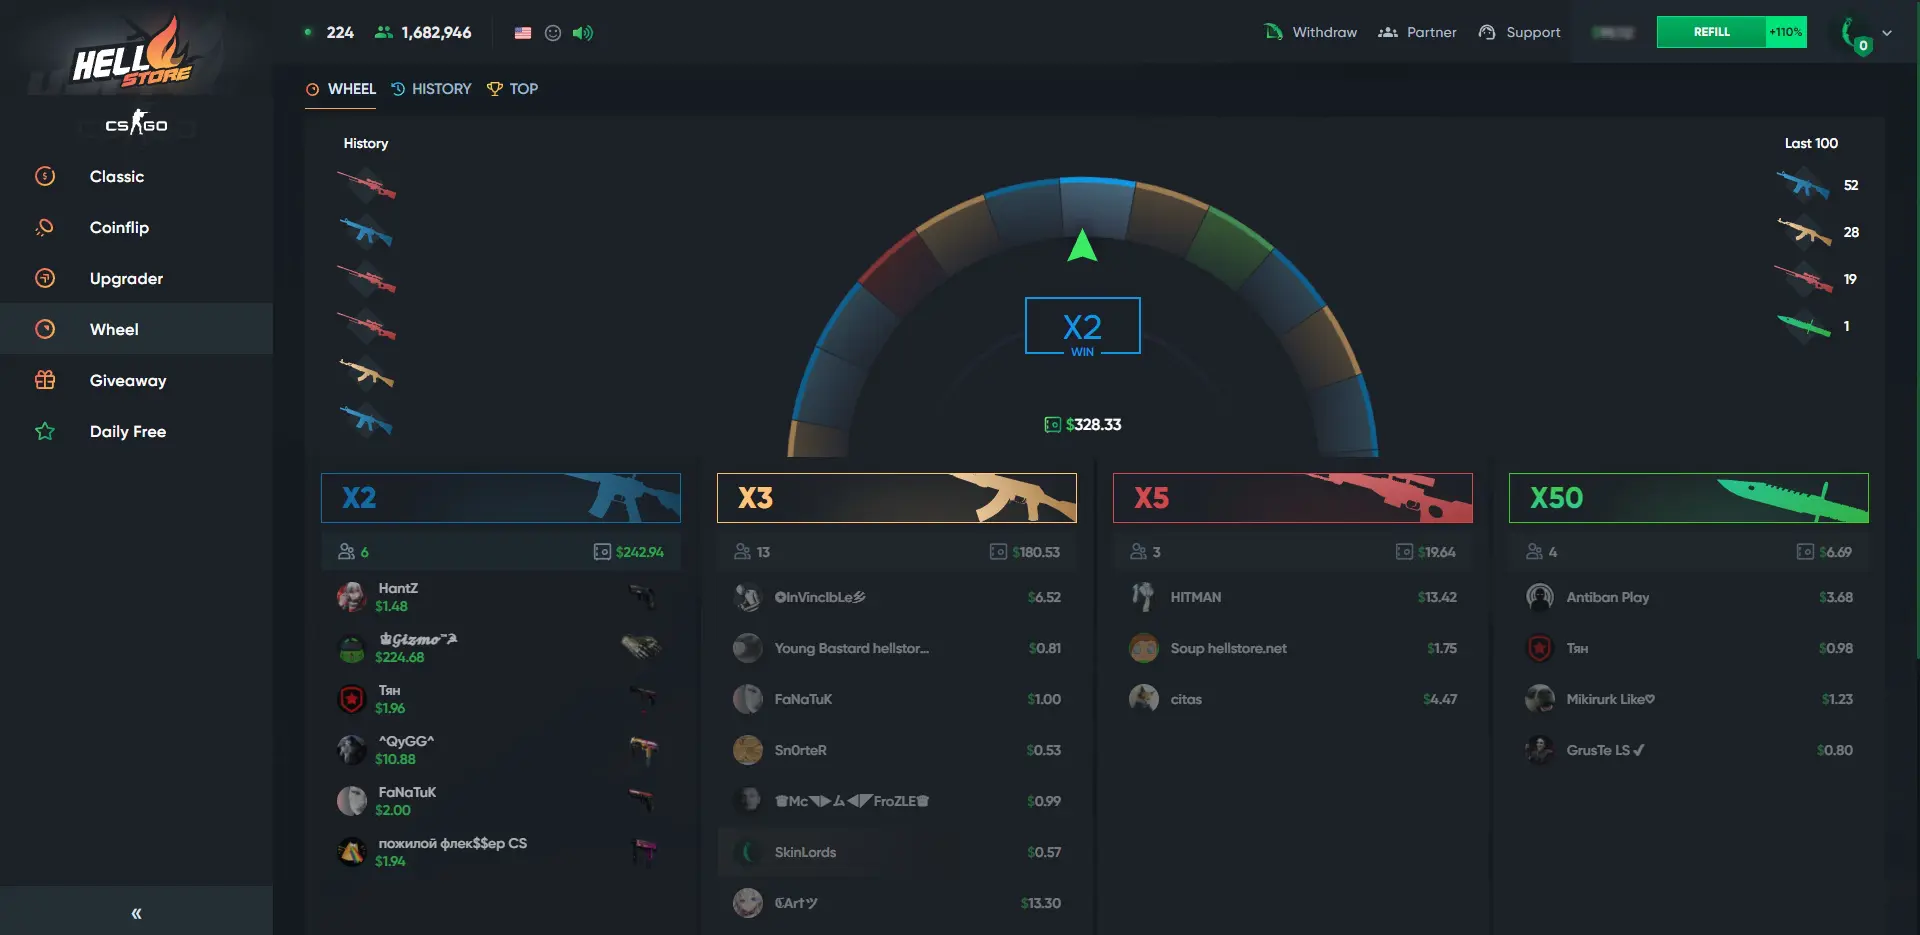Switch to the WHEEL tab

[341, 89]
